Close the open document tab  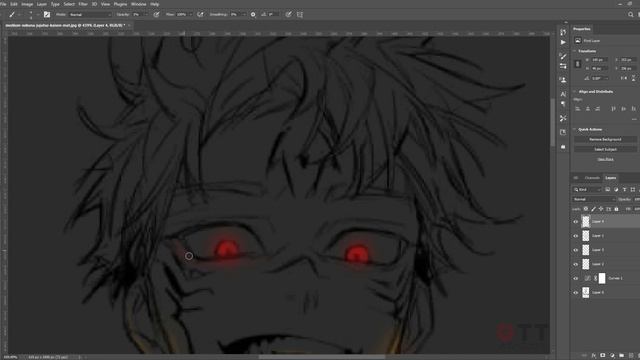point(129,25)
